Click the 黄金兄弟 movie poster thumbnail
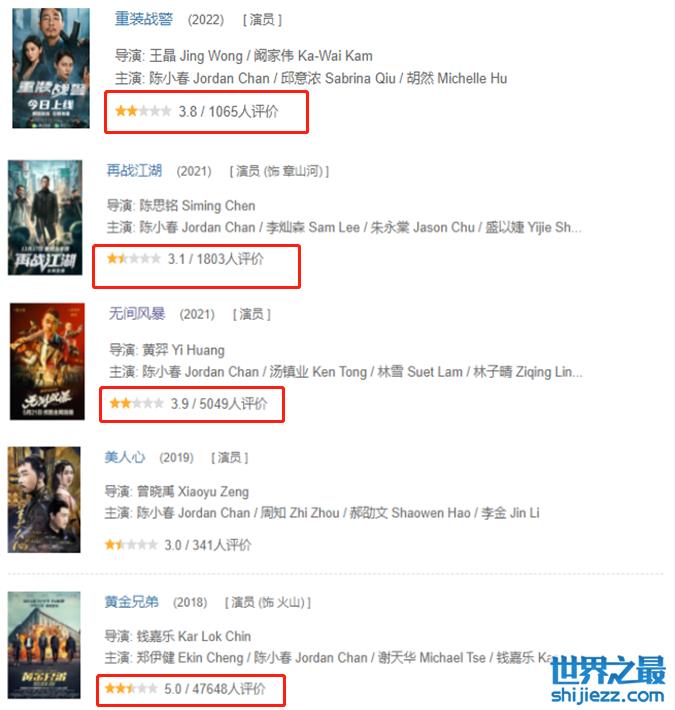 [x=44, y=645]
